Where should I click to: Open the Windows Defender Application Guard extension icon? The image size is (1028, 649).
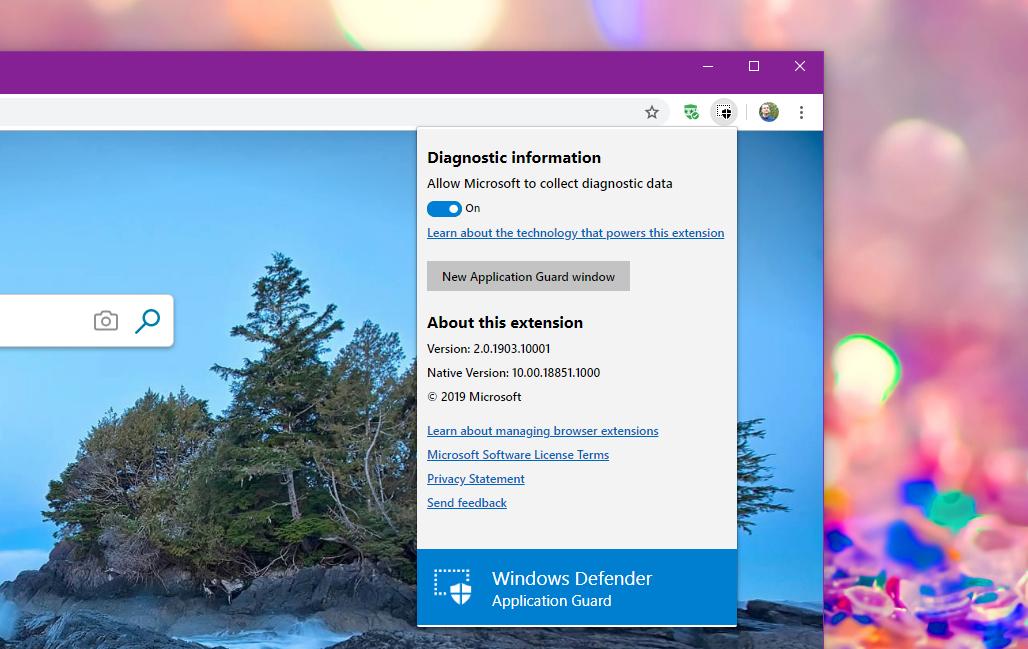coord(725,112)
